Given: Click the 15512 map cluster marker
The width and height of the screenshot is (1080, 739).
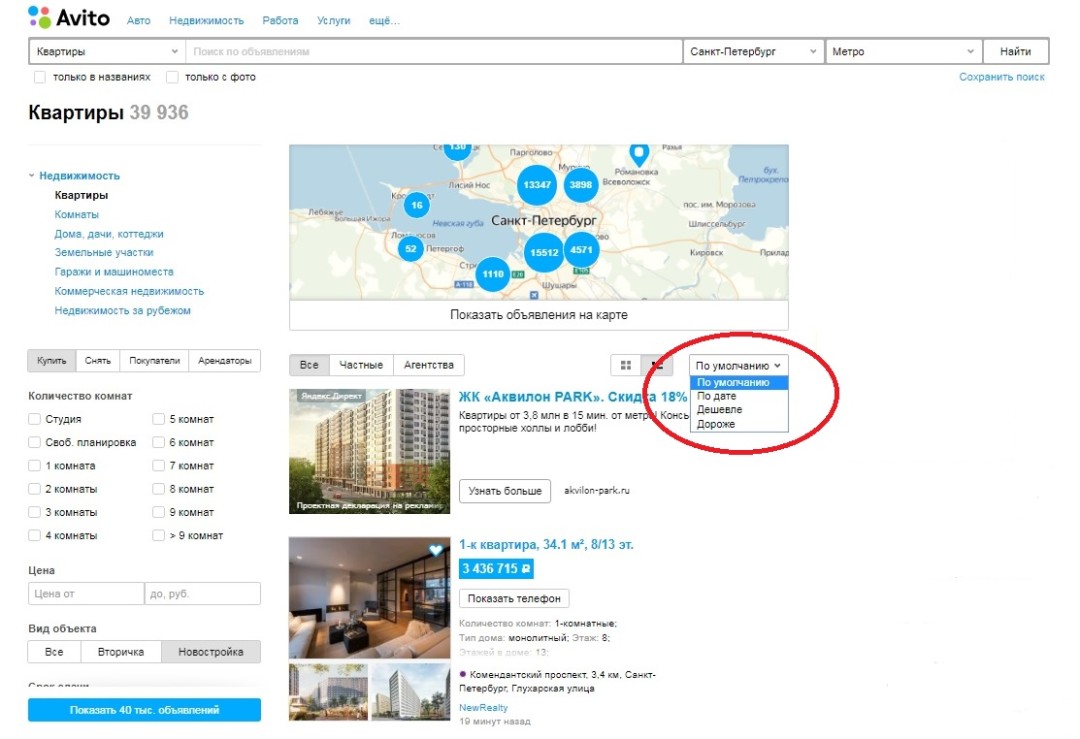Looking at the screenshot, I should 544,252.
